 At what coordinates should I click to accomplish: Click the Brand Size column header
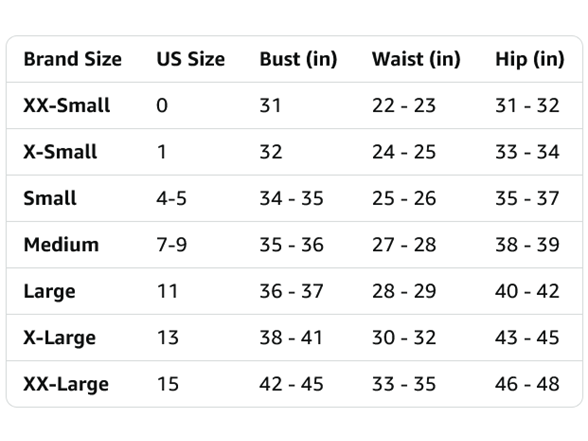[x=73, y=59]
